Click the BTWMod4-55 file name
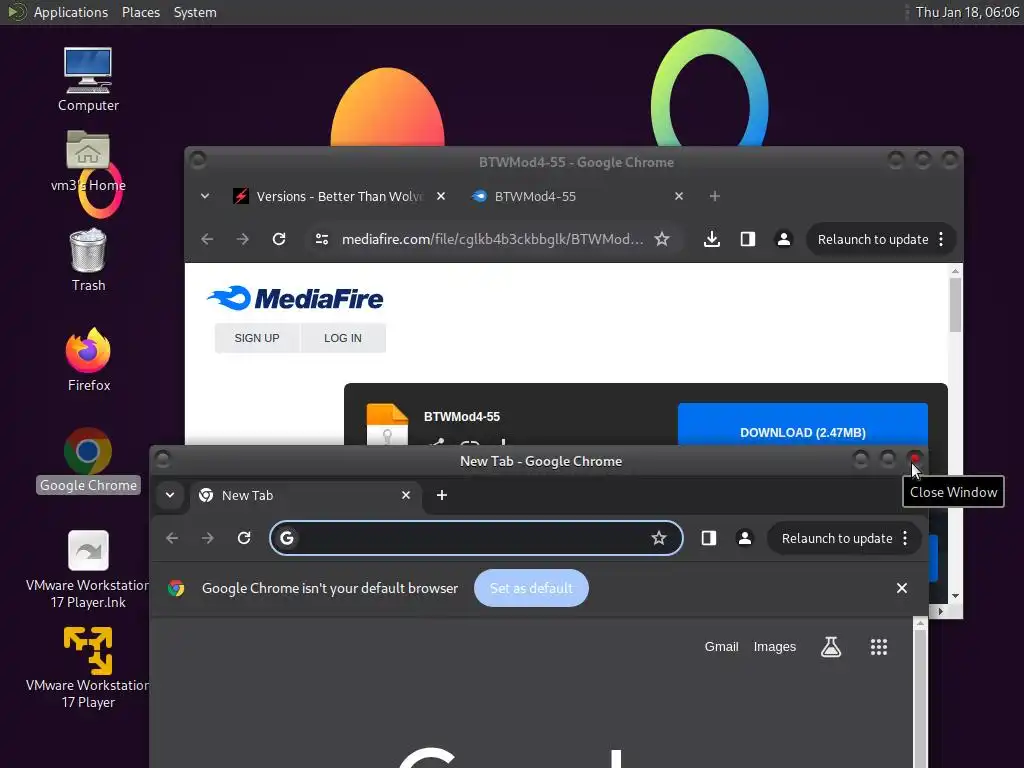Image resolution: width=1024 pixels, height=768 pixels. [462, 417]
